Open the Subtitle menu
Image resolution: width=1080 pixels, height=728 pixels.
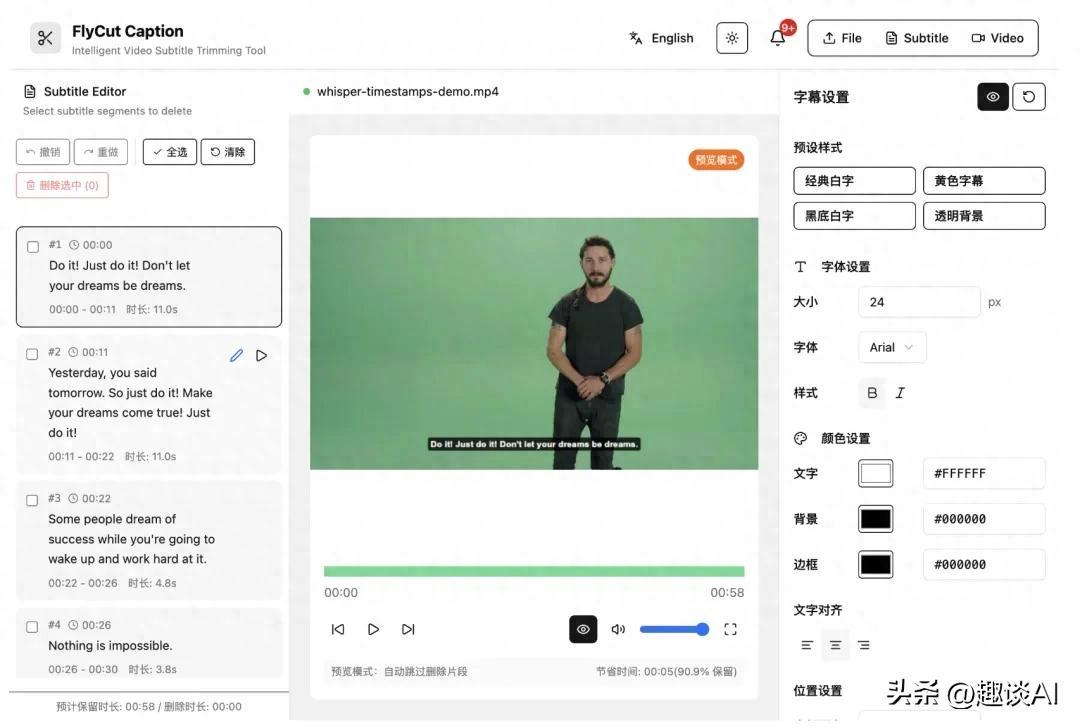point(916,37)
